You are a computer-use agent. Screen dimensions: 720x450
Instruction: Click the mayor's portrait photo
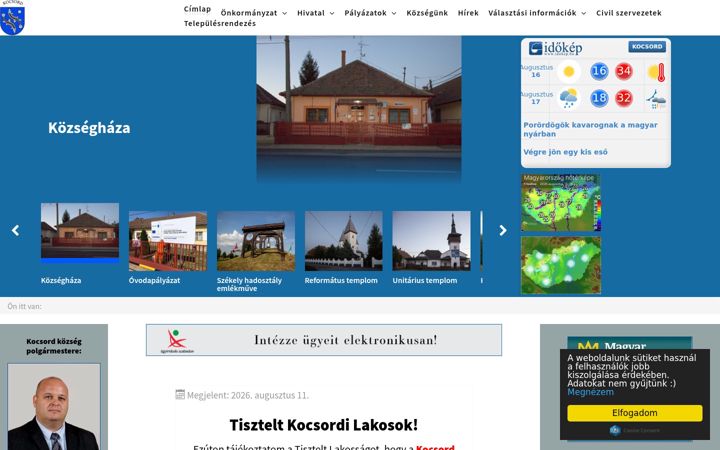pos(54,407)
